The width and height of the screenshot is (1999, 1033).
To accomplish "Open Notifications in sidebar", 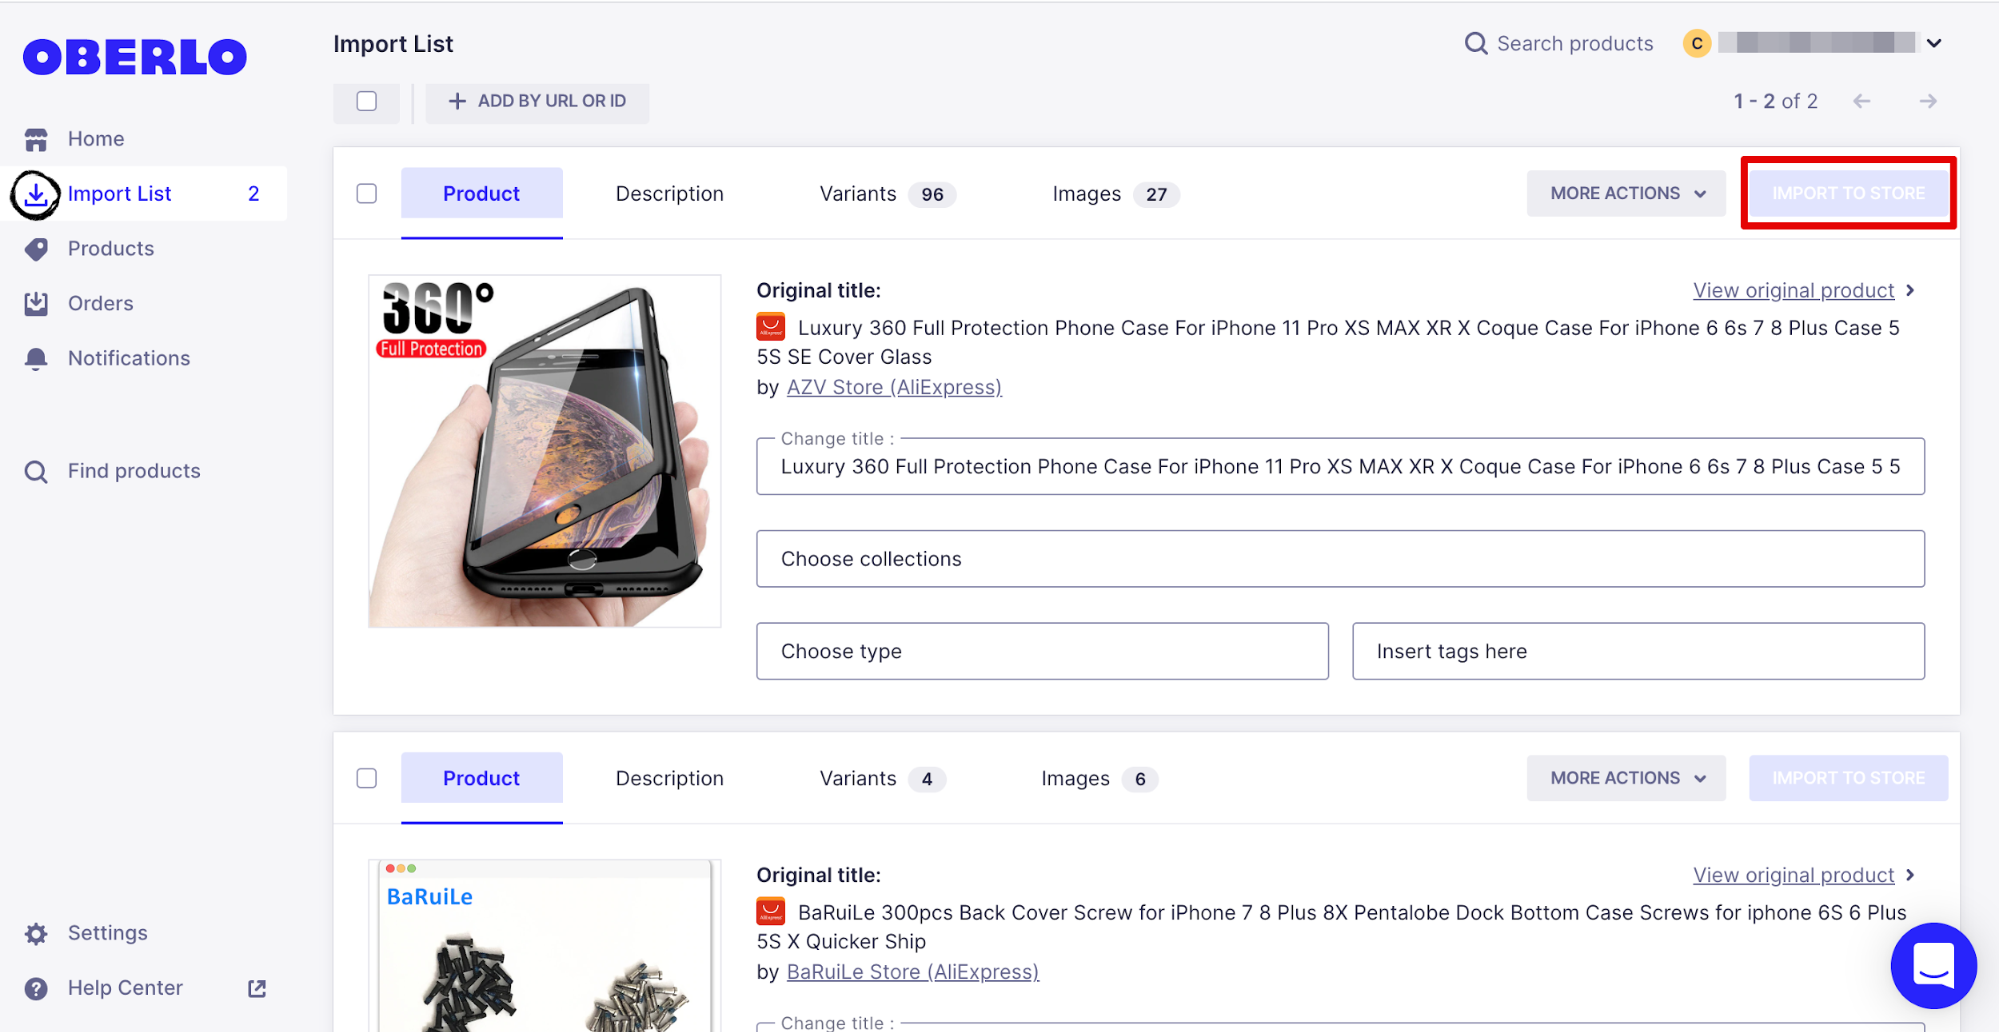I will [129, 359].
